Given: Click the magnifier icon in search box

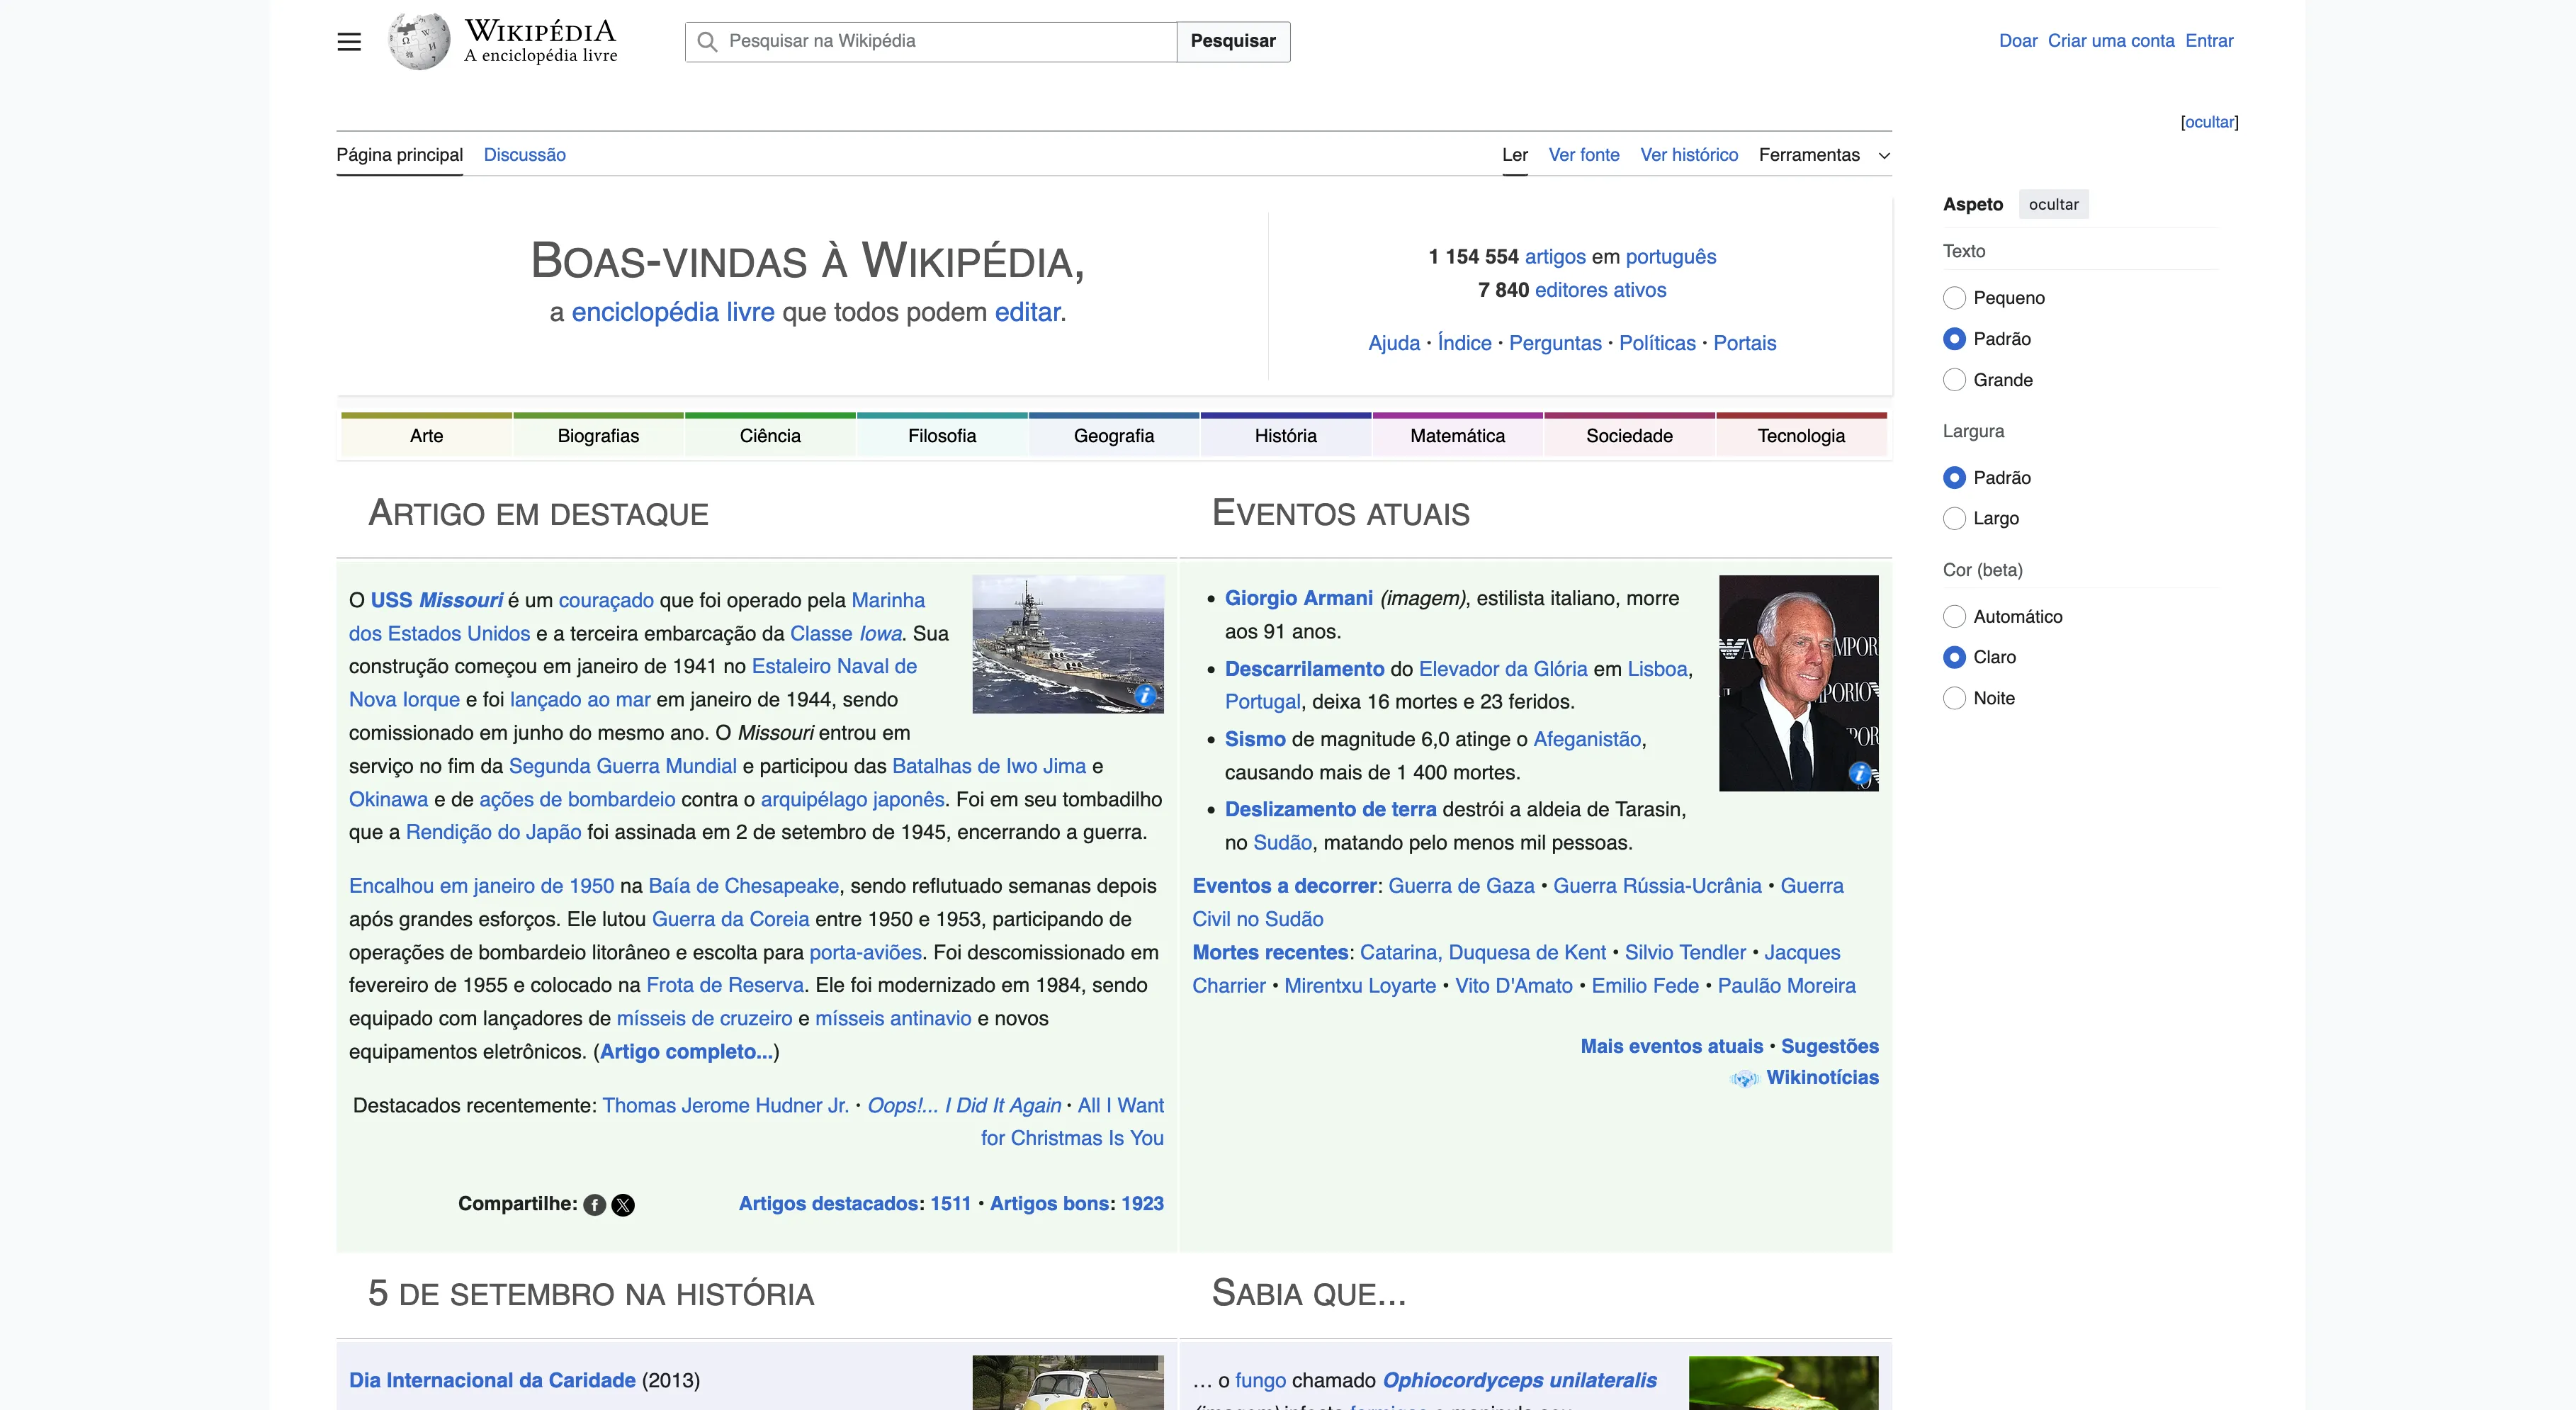Looking at the screenshot, I should pyautogui.click(x=707, y=42).
